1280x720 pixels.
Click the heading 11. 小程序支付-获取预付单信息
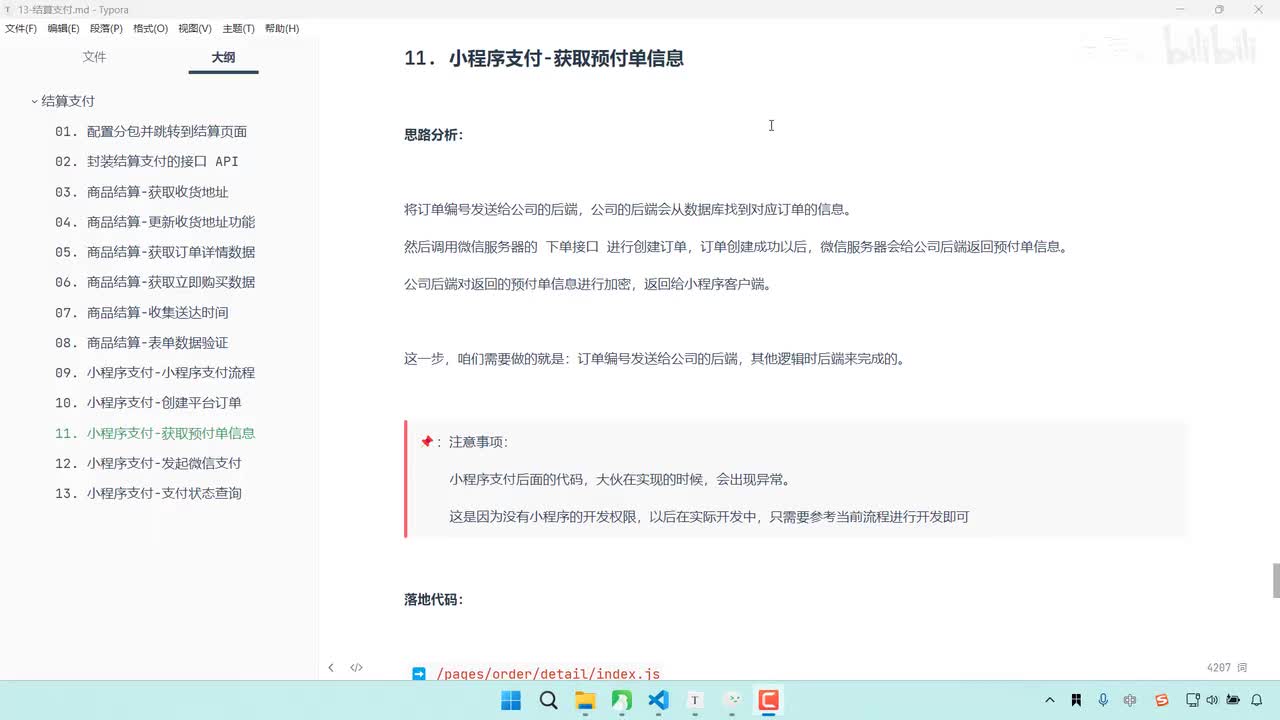[544, 58]
